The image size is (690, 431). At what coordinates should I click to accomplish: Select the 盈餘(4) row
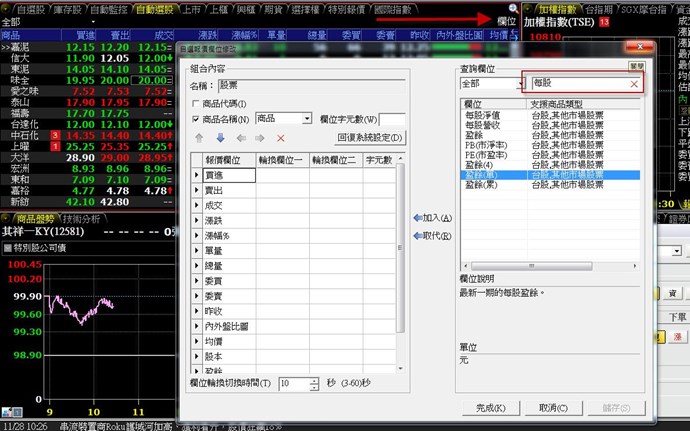click(x=550, y=165)
